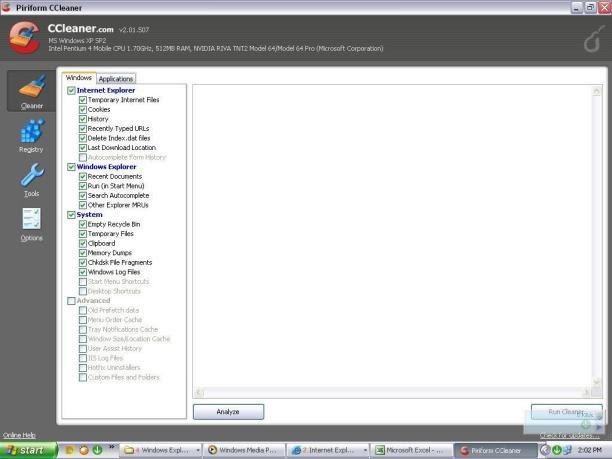Enable Tray Notifications Cache checkbox
Screen dimensions: 612x459
tap(83, 329)
